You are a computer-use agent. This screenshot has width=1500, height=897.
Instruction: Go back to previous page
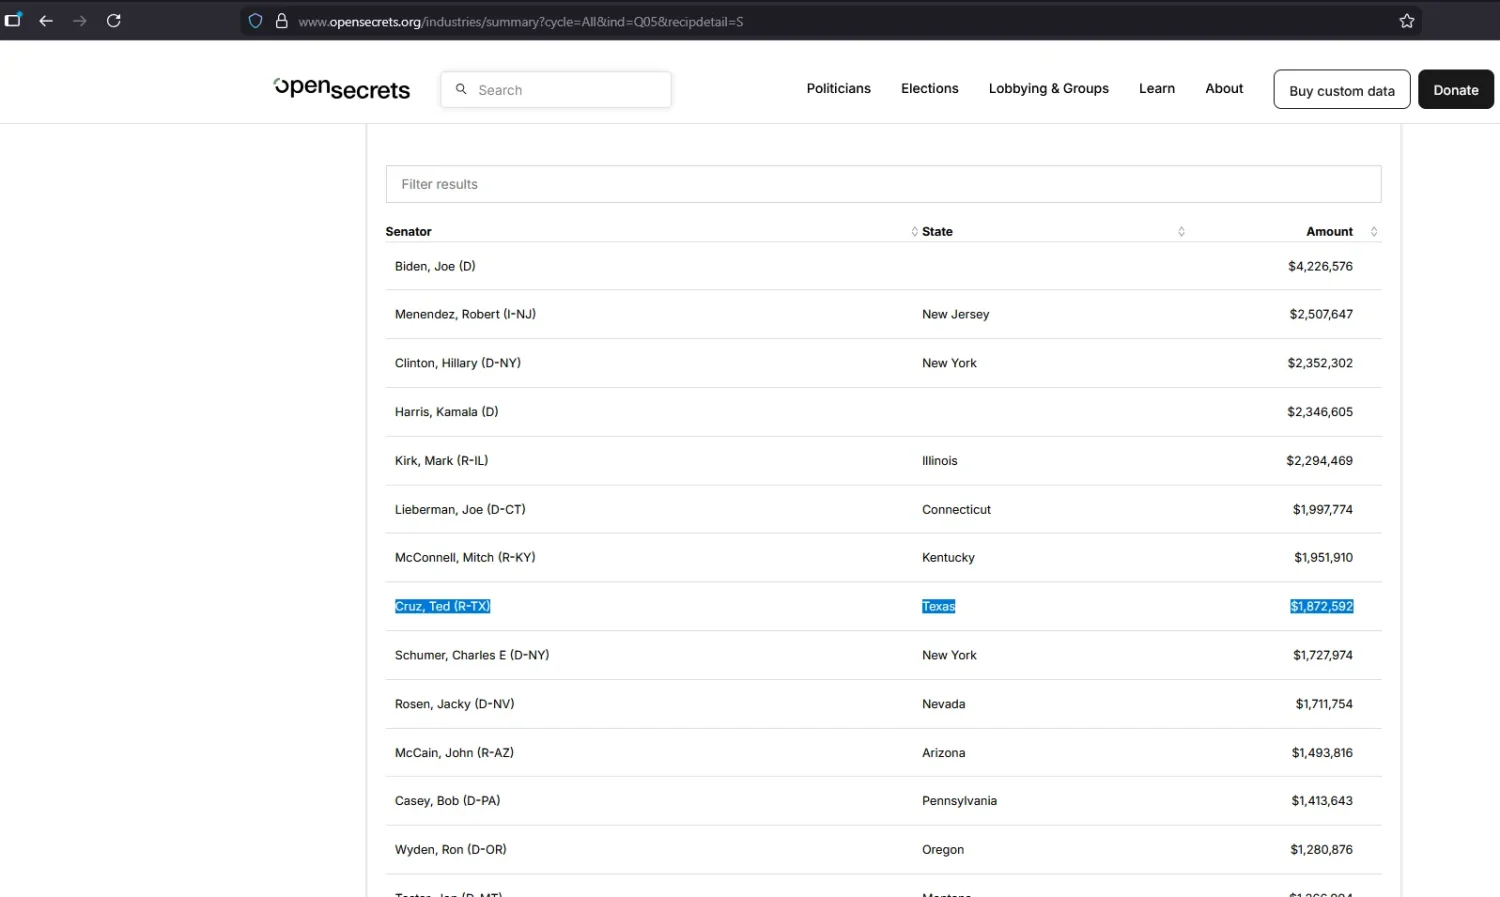(x=46, y=21)
